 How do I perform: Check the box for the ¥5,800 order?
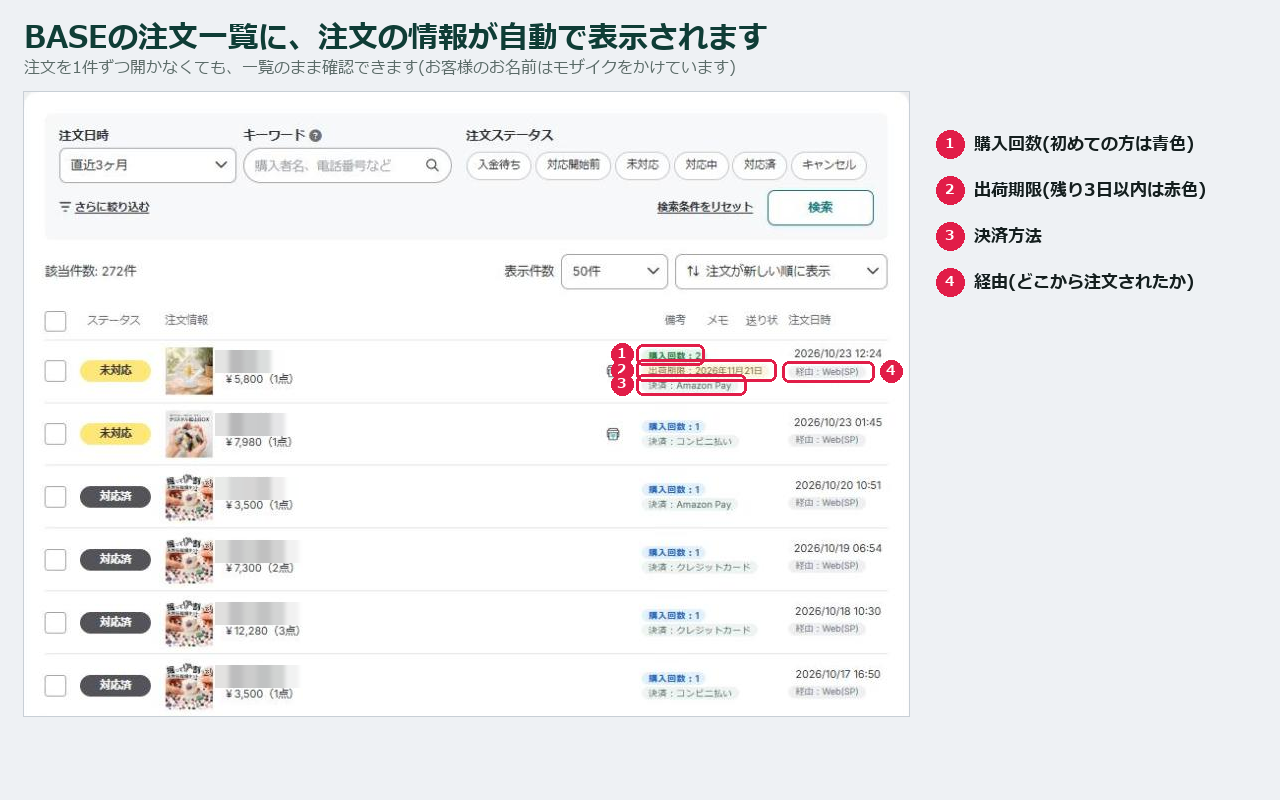point(56,371)
